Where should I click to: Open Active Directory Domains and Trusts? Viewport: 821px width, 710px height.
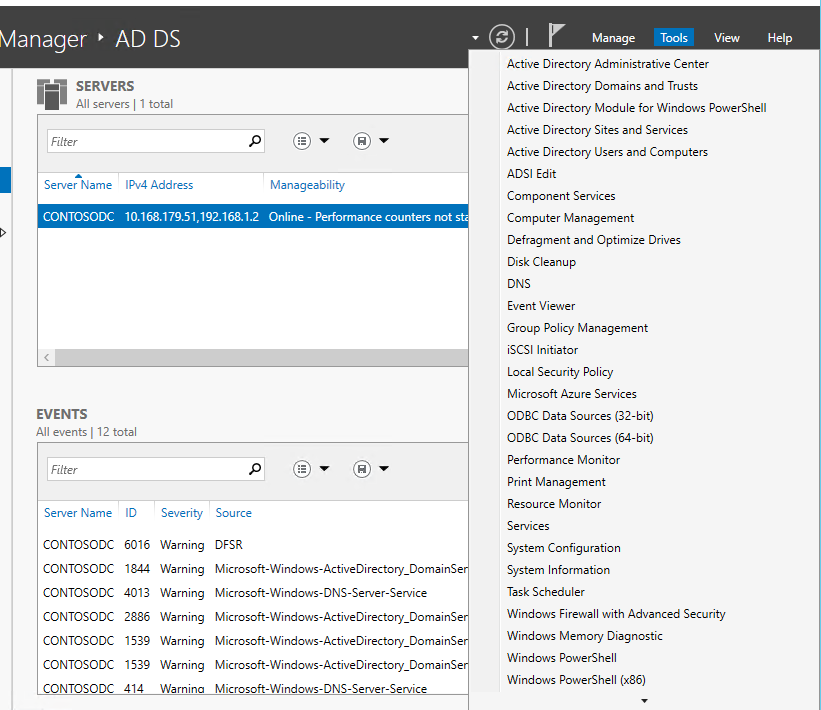coord(602,86)
